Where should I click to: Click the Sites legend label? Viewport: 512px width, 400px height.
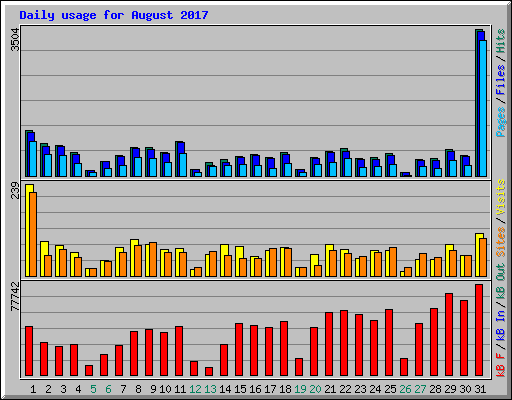pyautogui.click(x=501, y=242)
